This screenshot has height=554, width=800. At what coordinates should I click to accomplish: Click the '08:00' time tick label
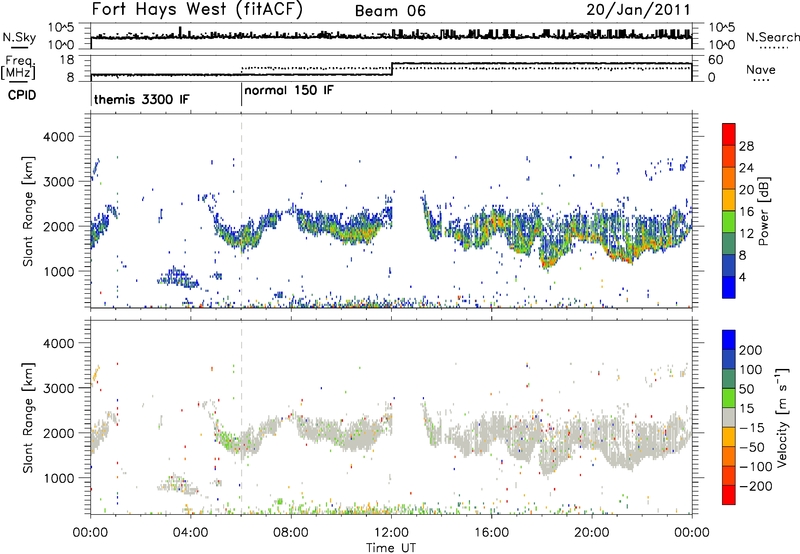[291, 533]
